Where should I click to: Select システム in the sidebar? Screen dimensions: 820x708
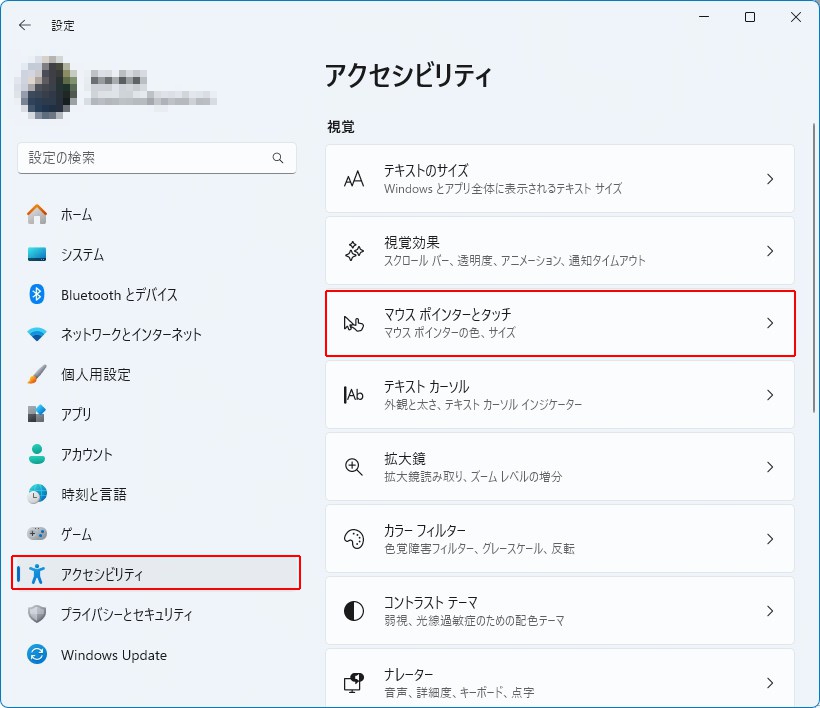coord(82,254)
